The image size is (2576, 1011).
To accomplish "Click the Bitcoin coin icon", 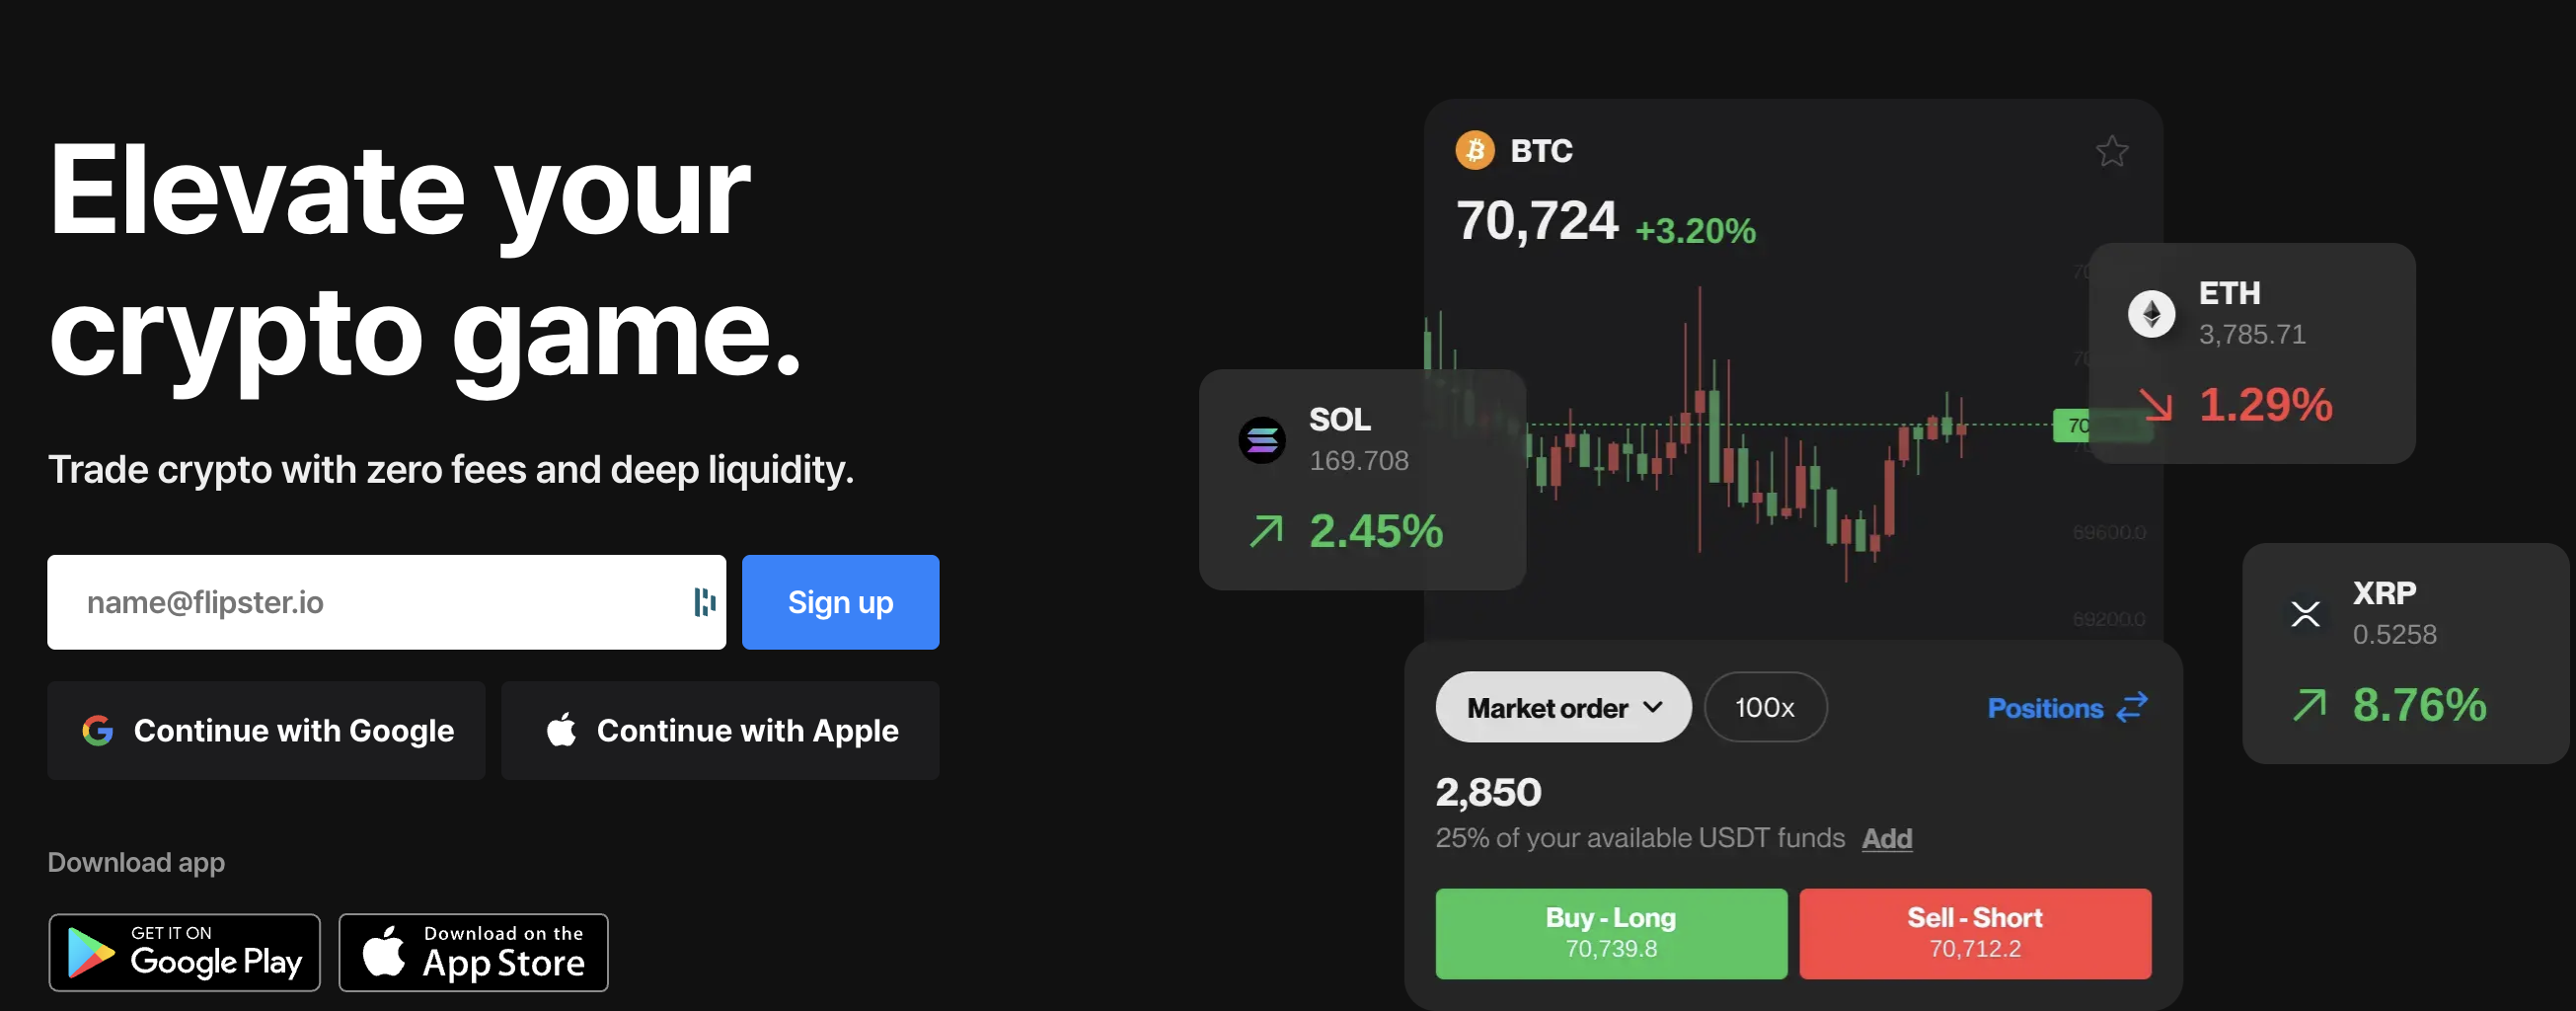I will tap(1474, 151).
